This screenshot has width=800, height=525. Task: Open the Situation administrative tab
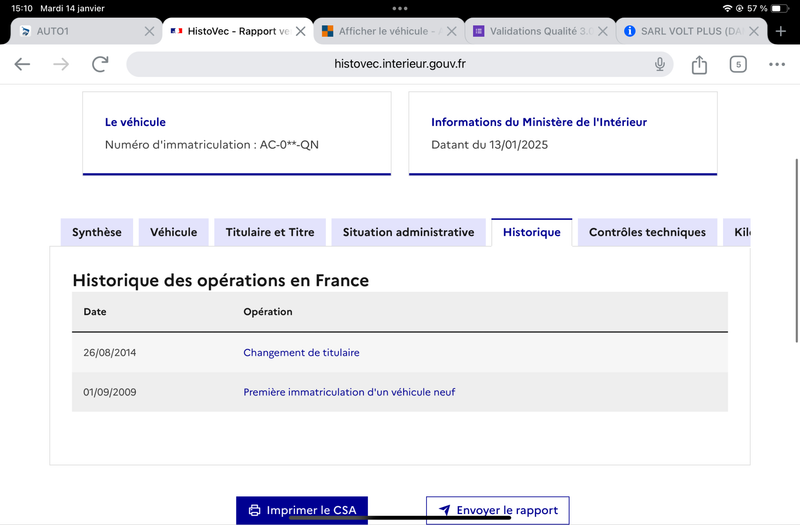[408, 232]
